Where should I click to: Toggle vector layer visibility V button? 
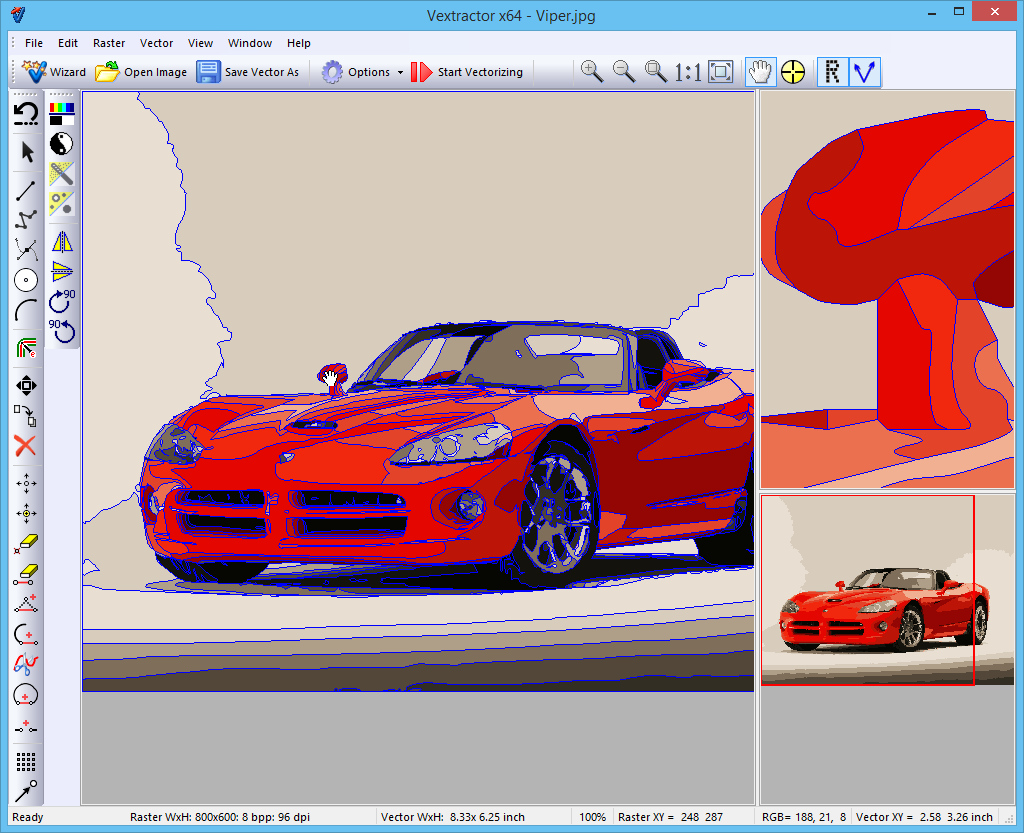[x=864, y=72]
